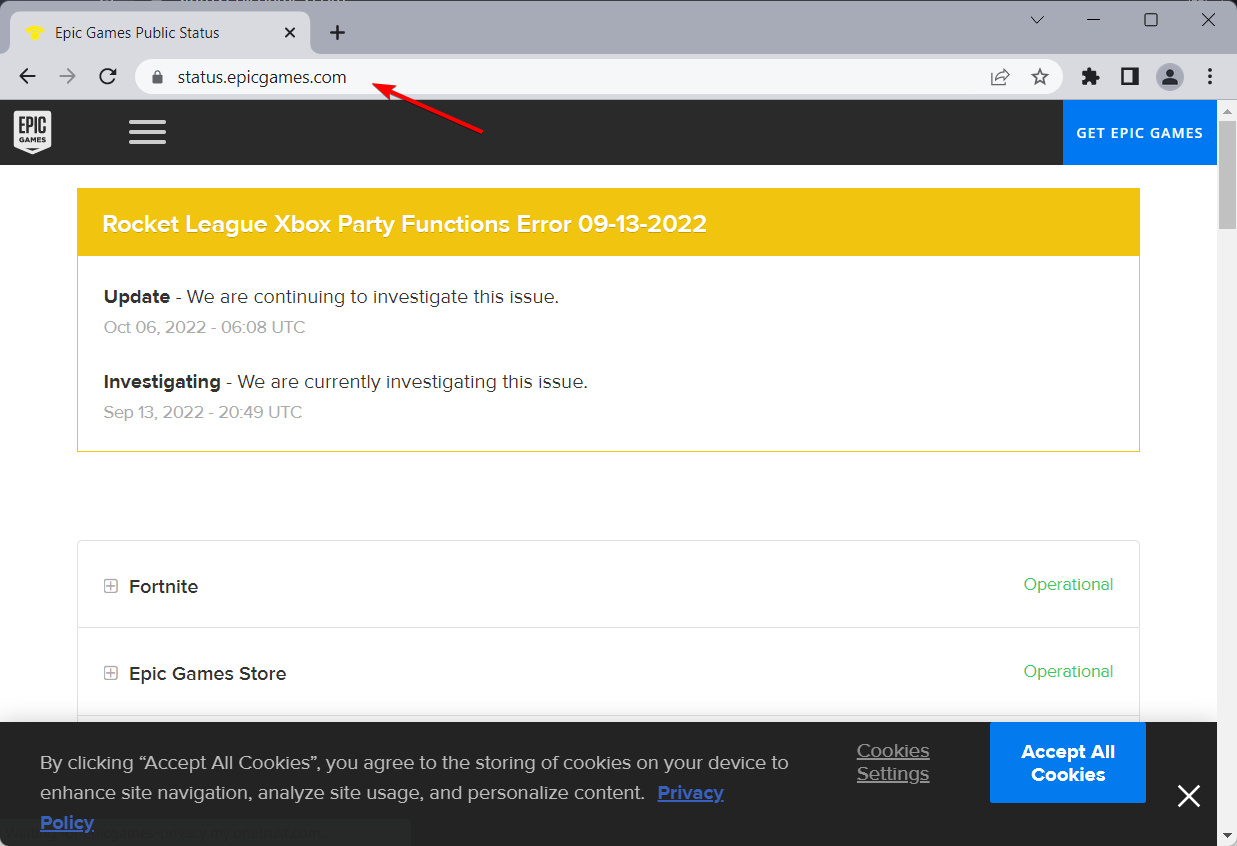Minimize the browser window
Viewport: 1237px width, 846px height.
pyautogui.click(x=1094, y=20)
